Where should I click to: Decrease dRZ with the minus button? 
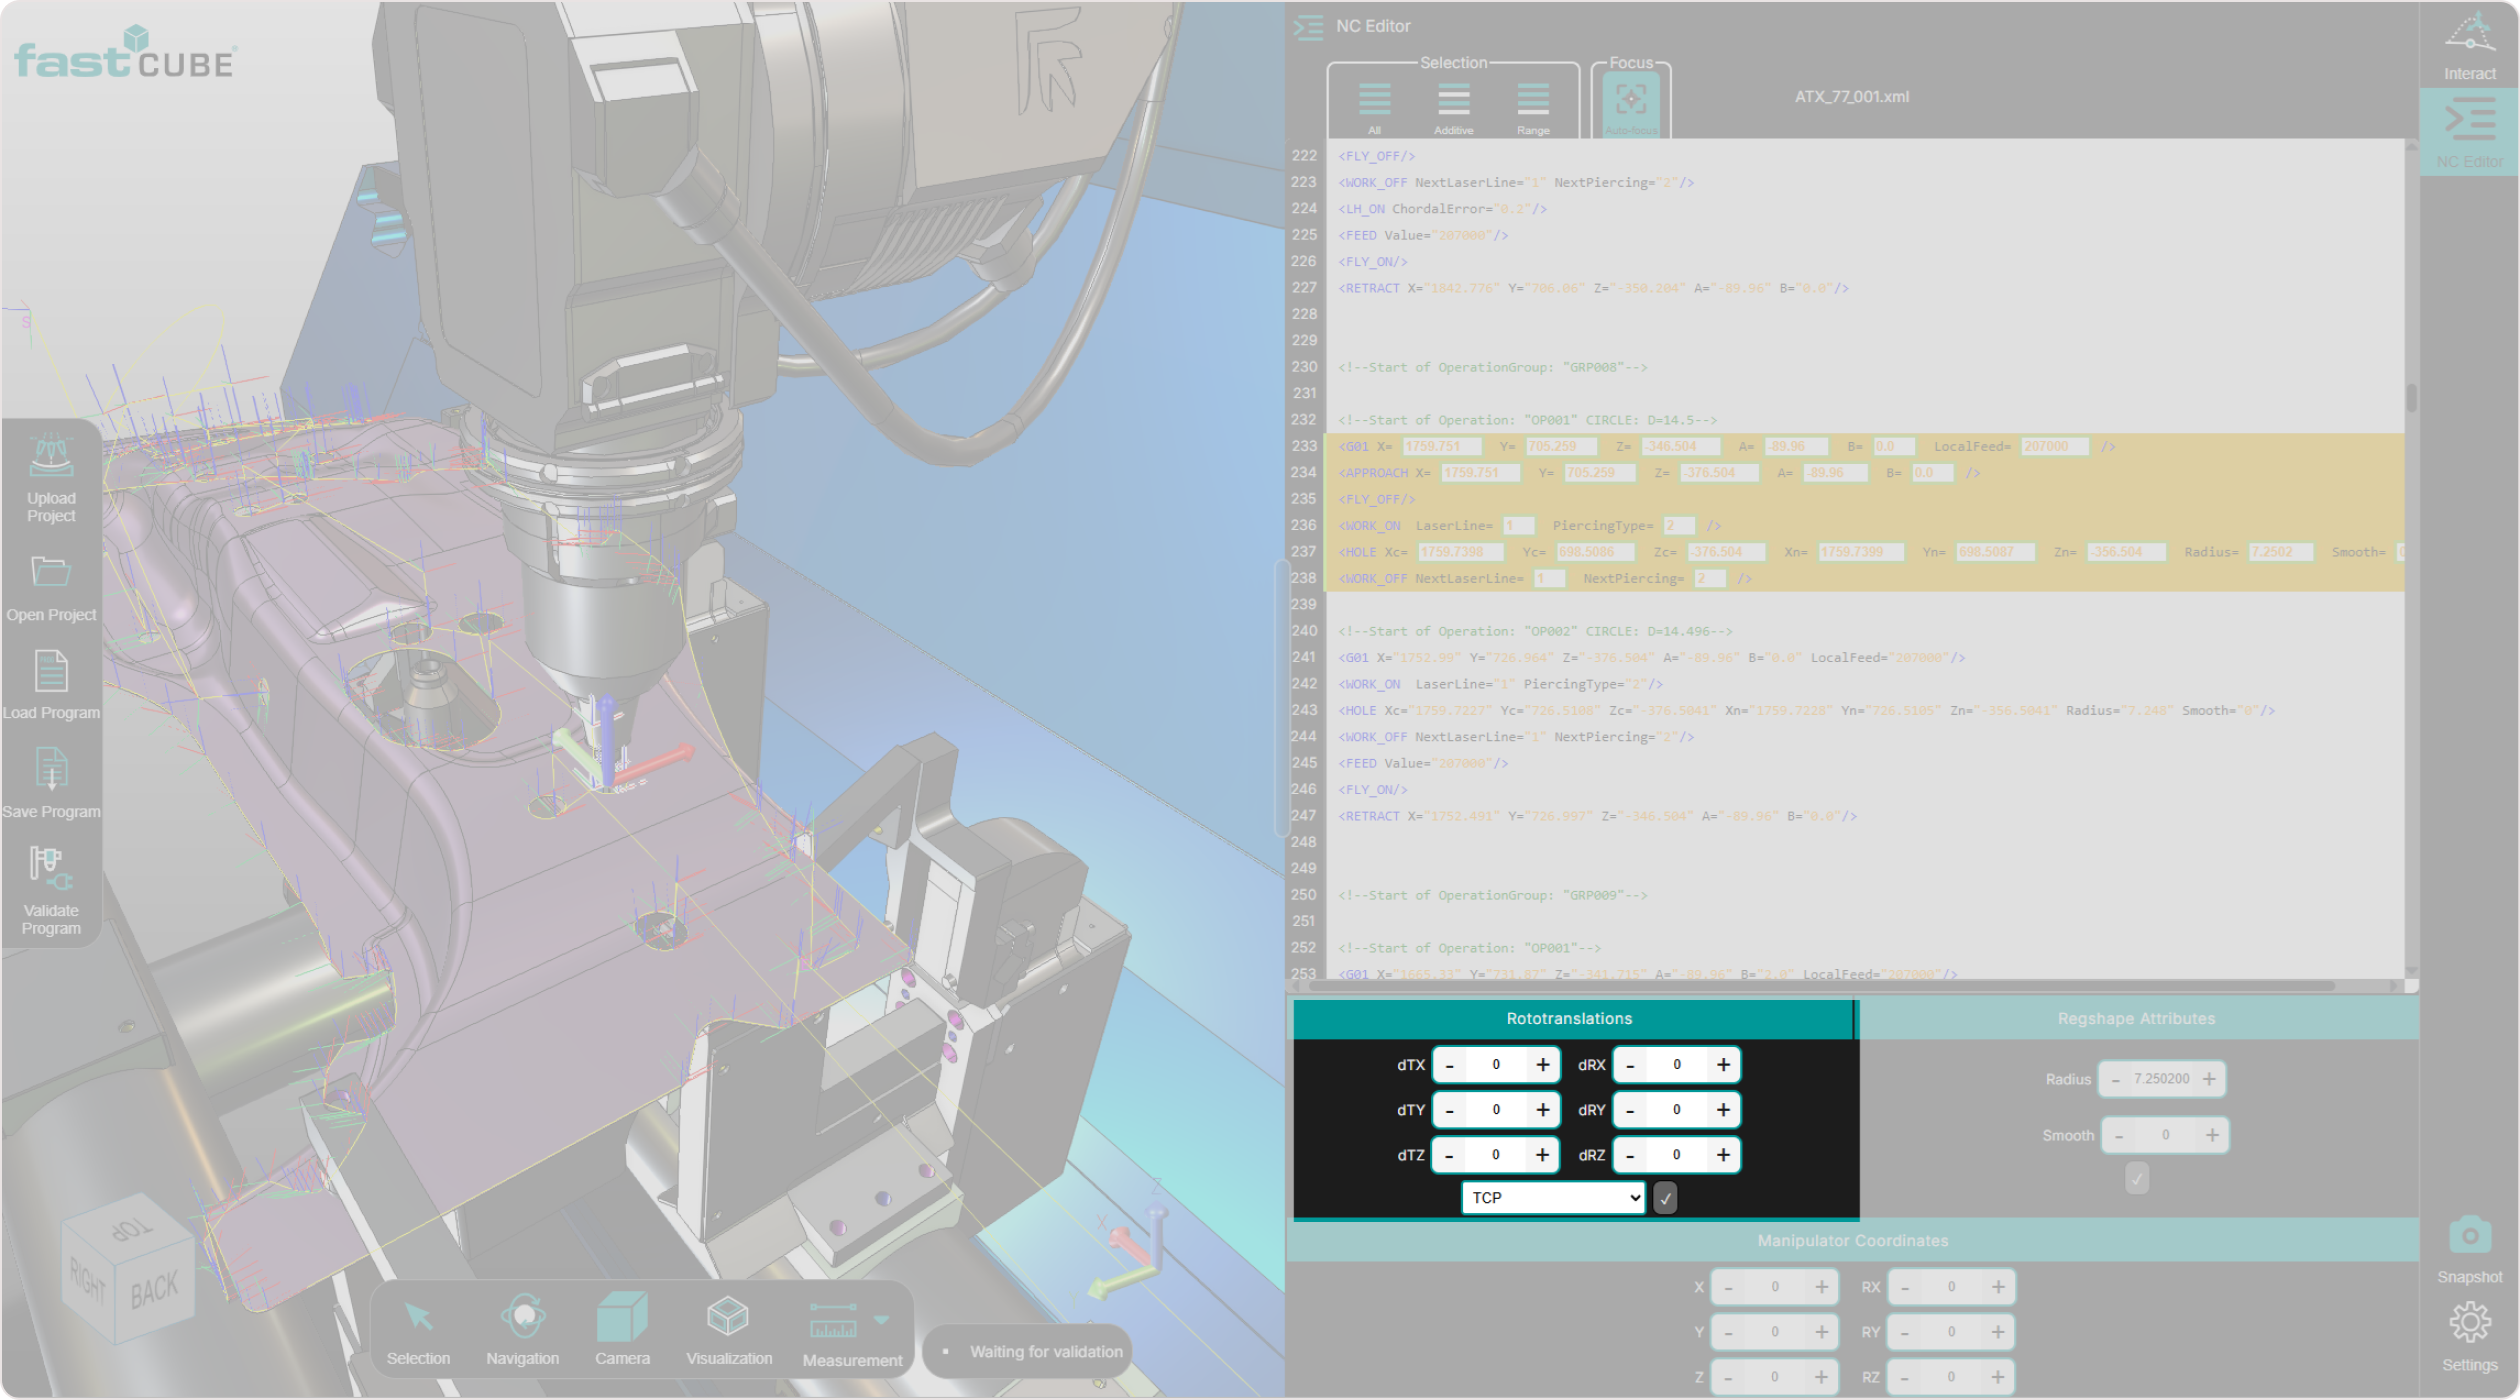[x=1631, y=1156]
